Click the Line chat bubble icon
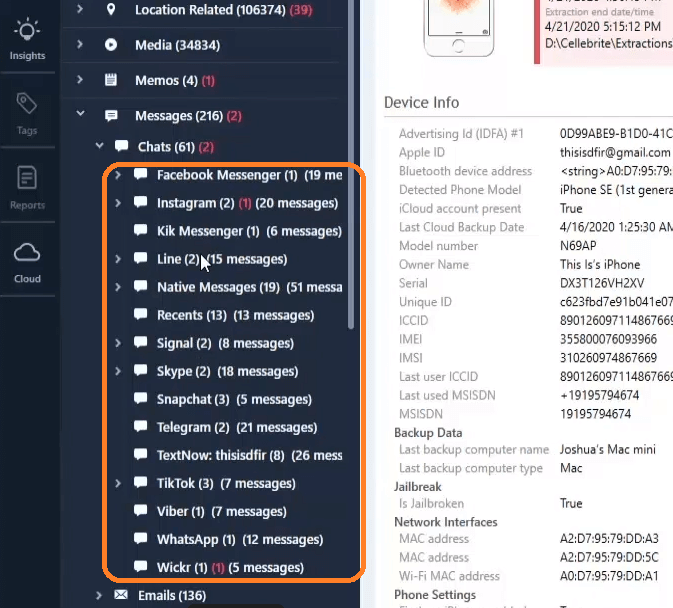Viewport: 673px width, 608px height. click(x=140, y=258)
